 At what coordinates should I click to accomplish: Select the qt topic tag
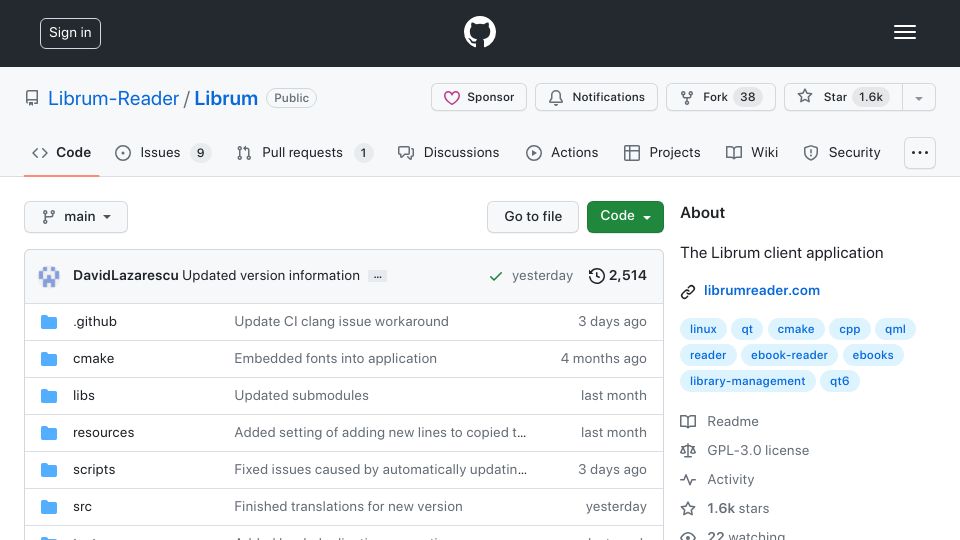(747, 329)
